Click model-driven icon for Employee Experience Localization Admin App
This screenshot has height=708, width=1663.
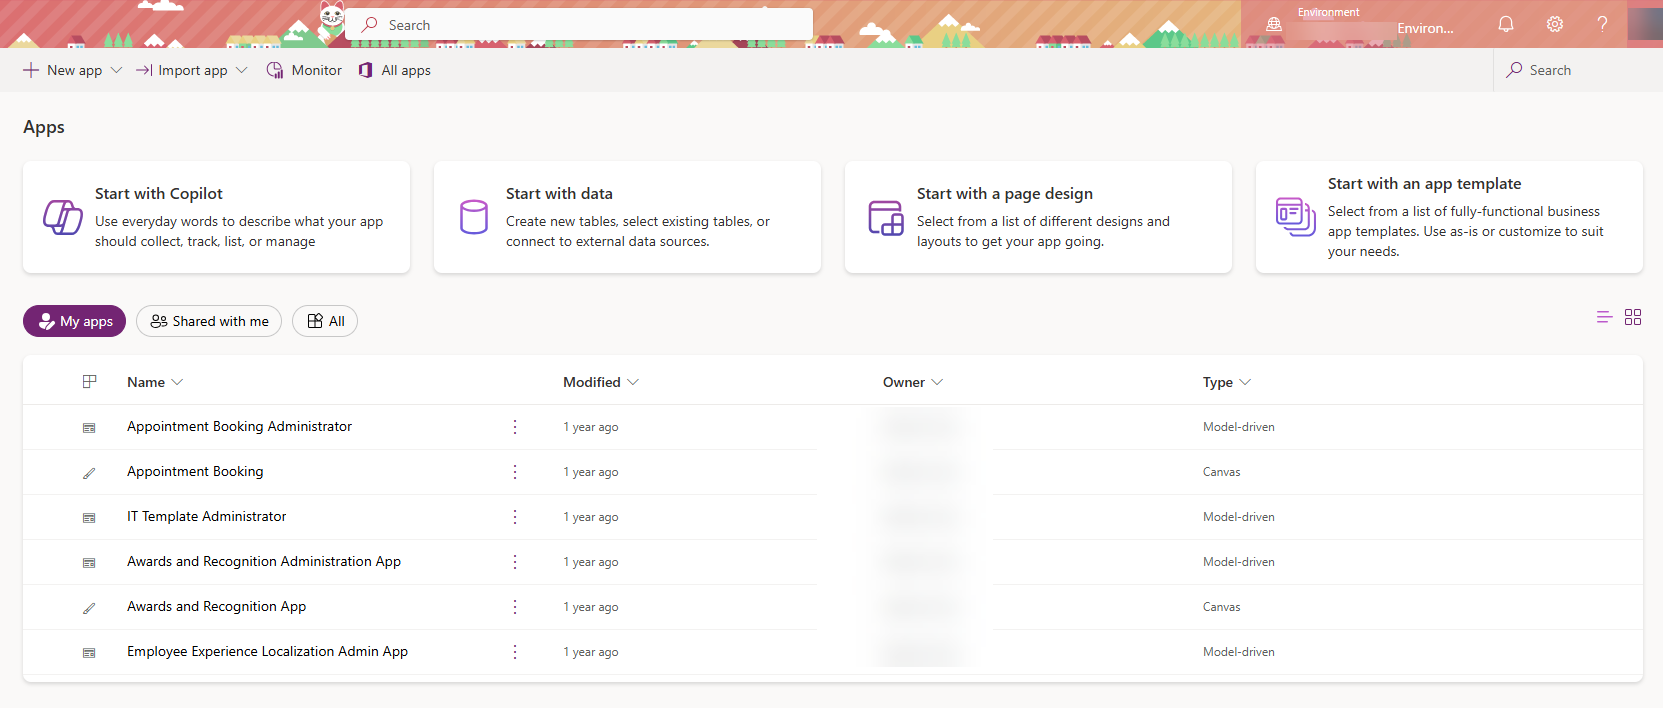[x=89, y=653]
